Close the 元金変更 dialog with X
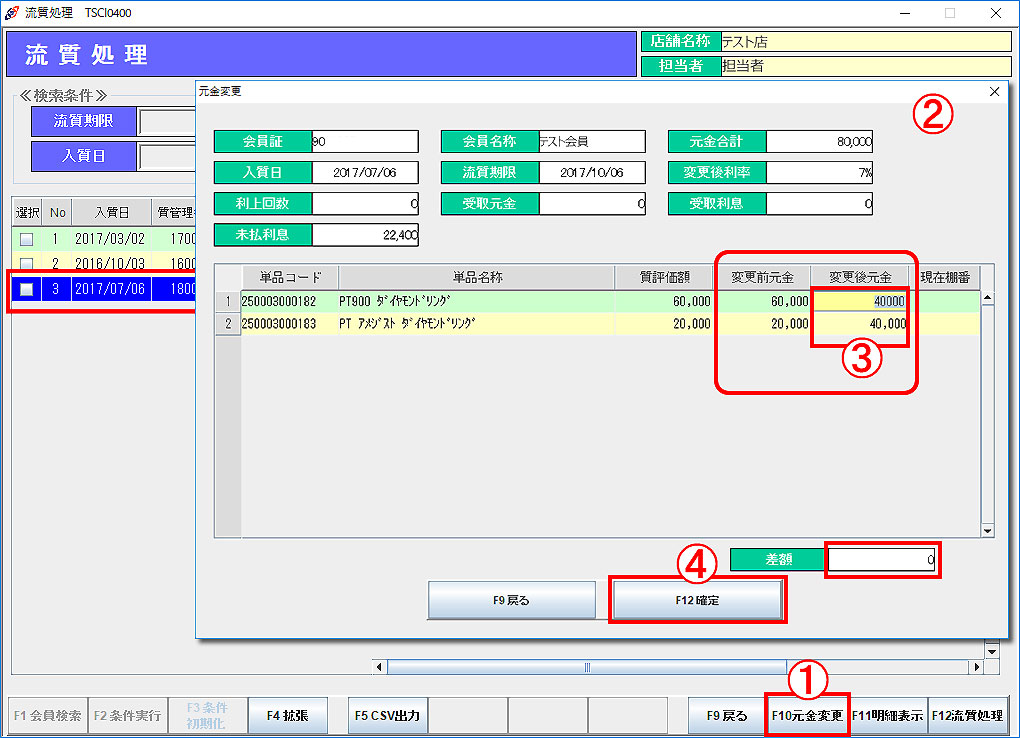The height and width of the screenshot is (738, 1020). pyautogui.click(x=994, y=91)
